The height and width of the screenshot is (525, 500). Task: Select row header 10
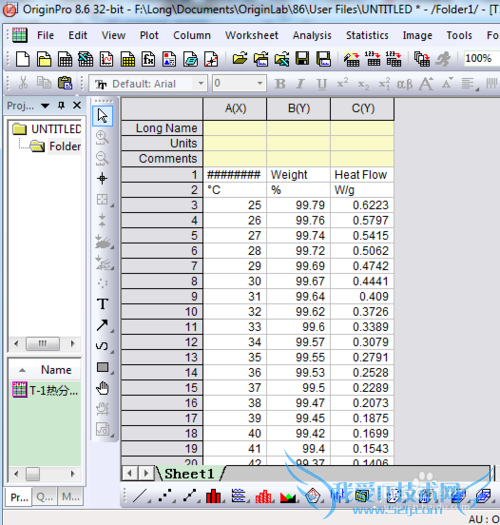click(162, 312)
